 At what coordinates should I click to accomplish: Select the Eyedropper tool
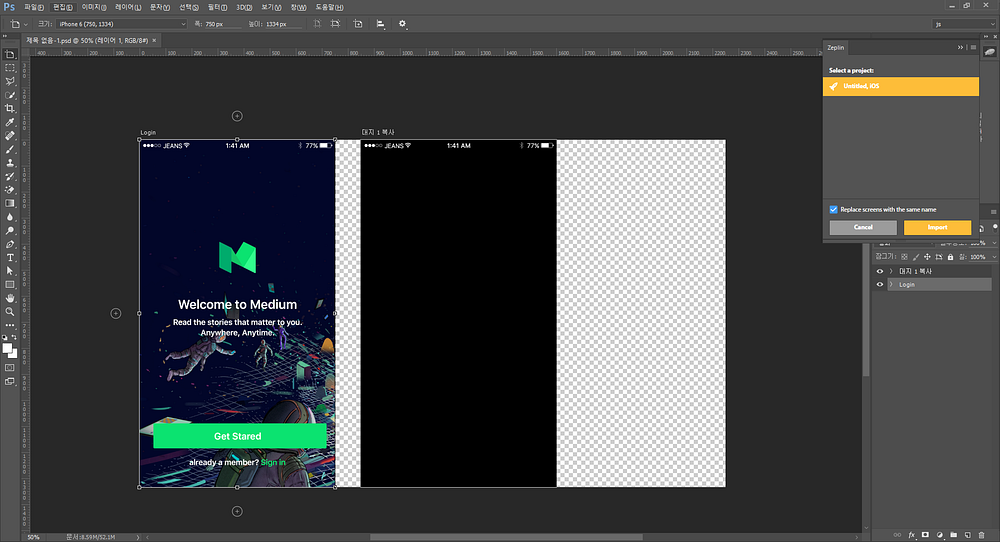click(x=10, y=122)
